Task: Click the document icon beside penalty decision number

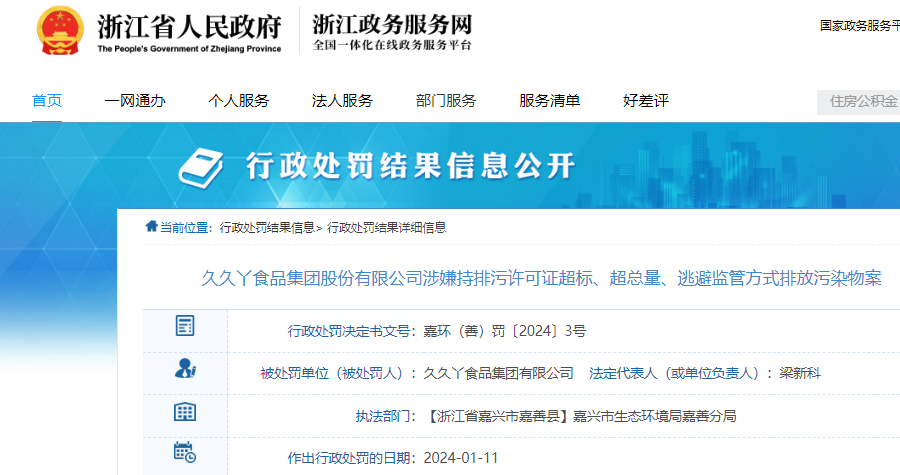Action: pos(185,326)
